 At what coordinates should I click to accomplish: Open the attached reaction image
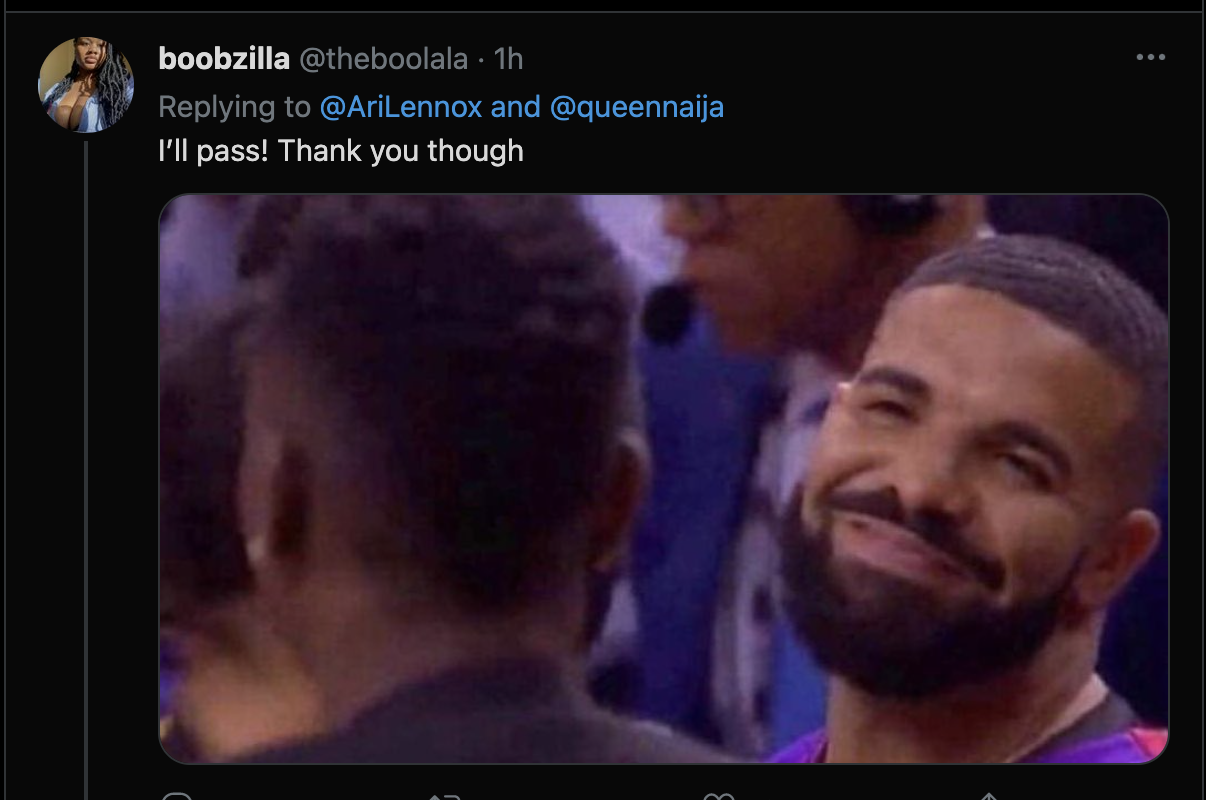[664, 479]
